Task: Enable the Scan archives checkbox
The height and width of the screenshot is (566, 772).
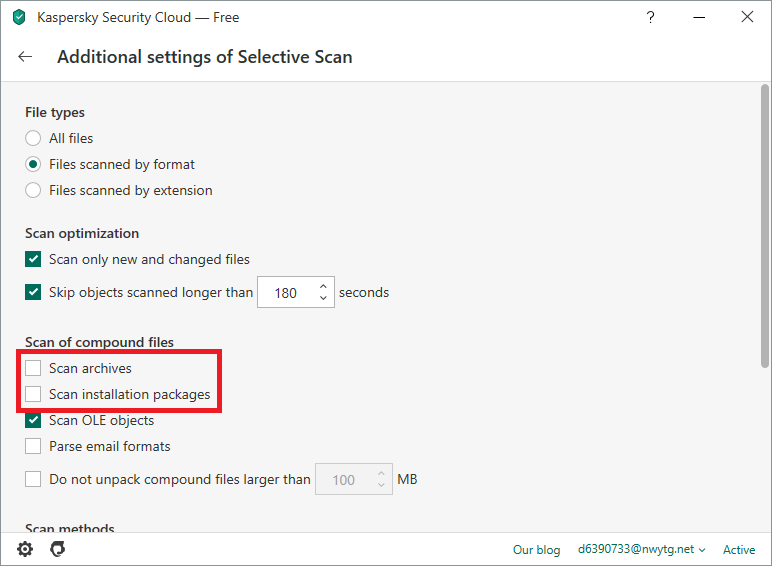Action: [x=33, y=368]
